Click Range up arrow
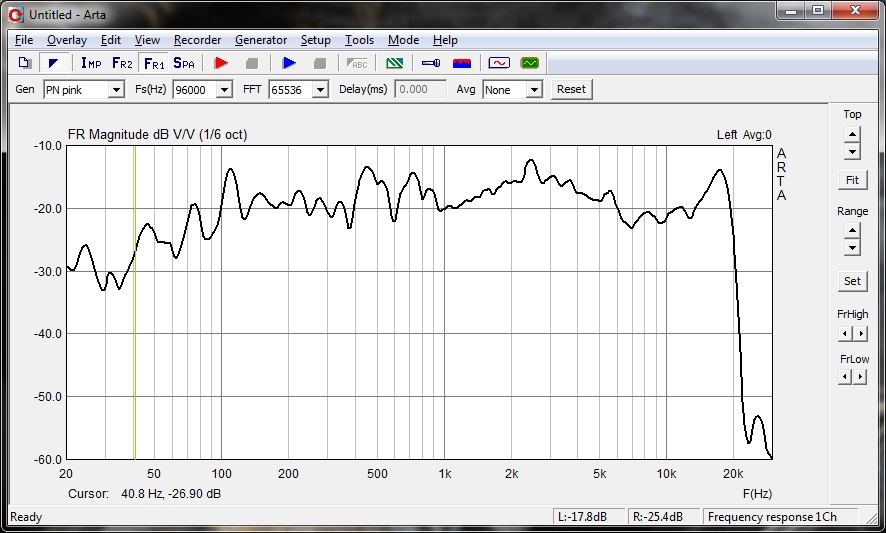The width and height of the screenshot is (886, 533). (x=852, y=230)
